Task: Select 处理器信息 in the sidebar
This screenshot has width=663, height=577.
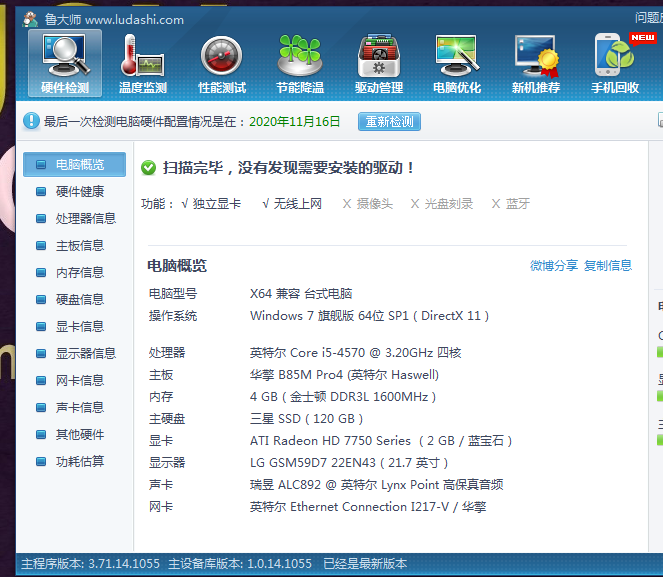Action: coord(85,218)
